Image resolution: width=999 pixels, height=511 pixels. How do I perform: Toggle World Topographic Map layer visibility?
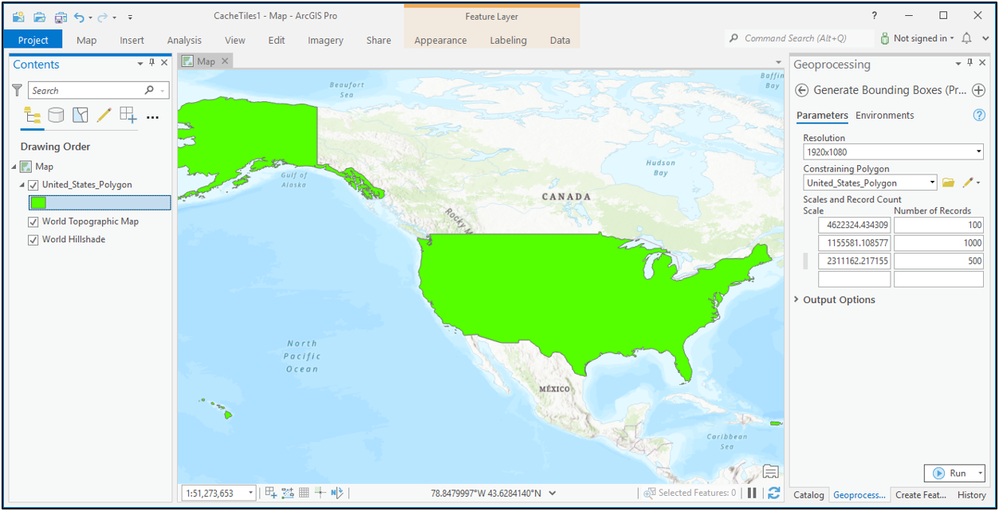[x=34, y=222]
